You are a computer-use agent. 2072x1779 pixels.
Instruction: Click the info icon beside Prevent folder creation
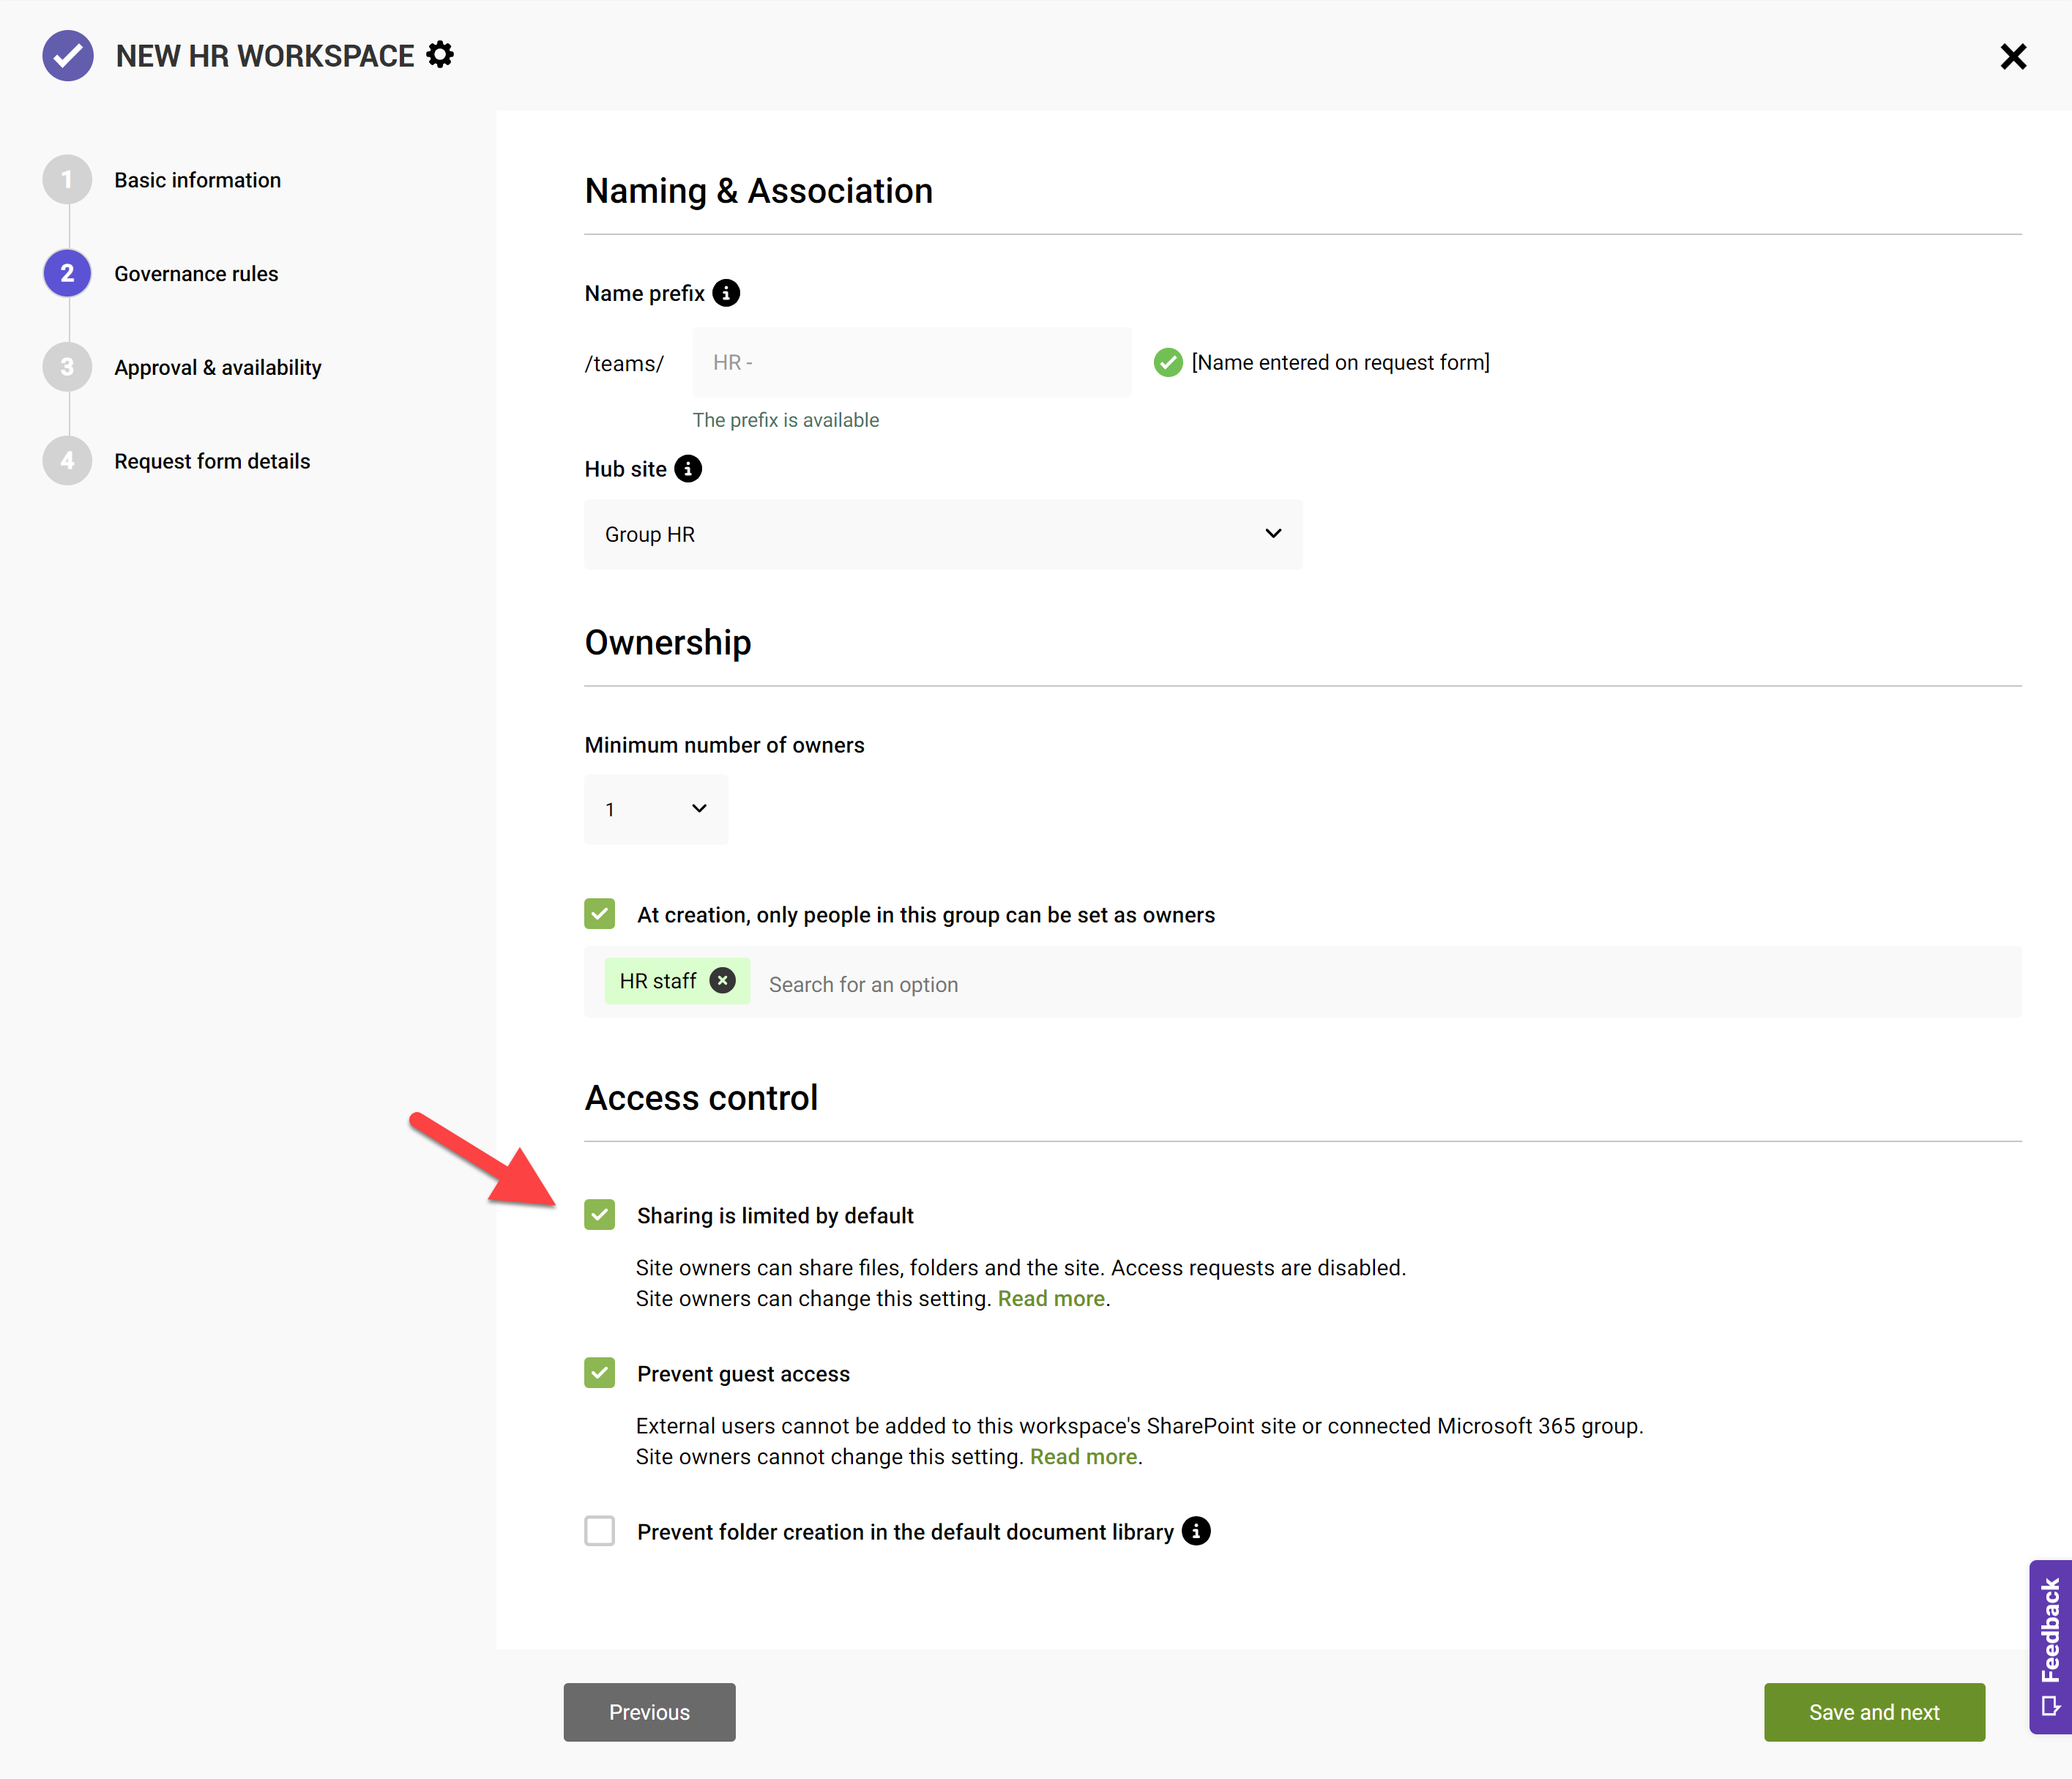coord(1196,1531)
